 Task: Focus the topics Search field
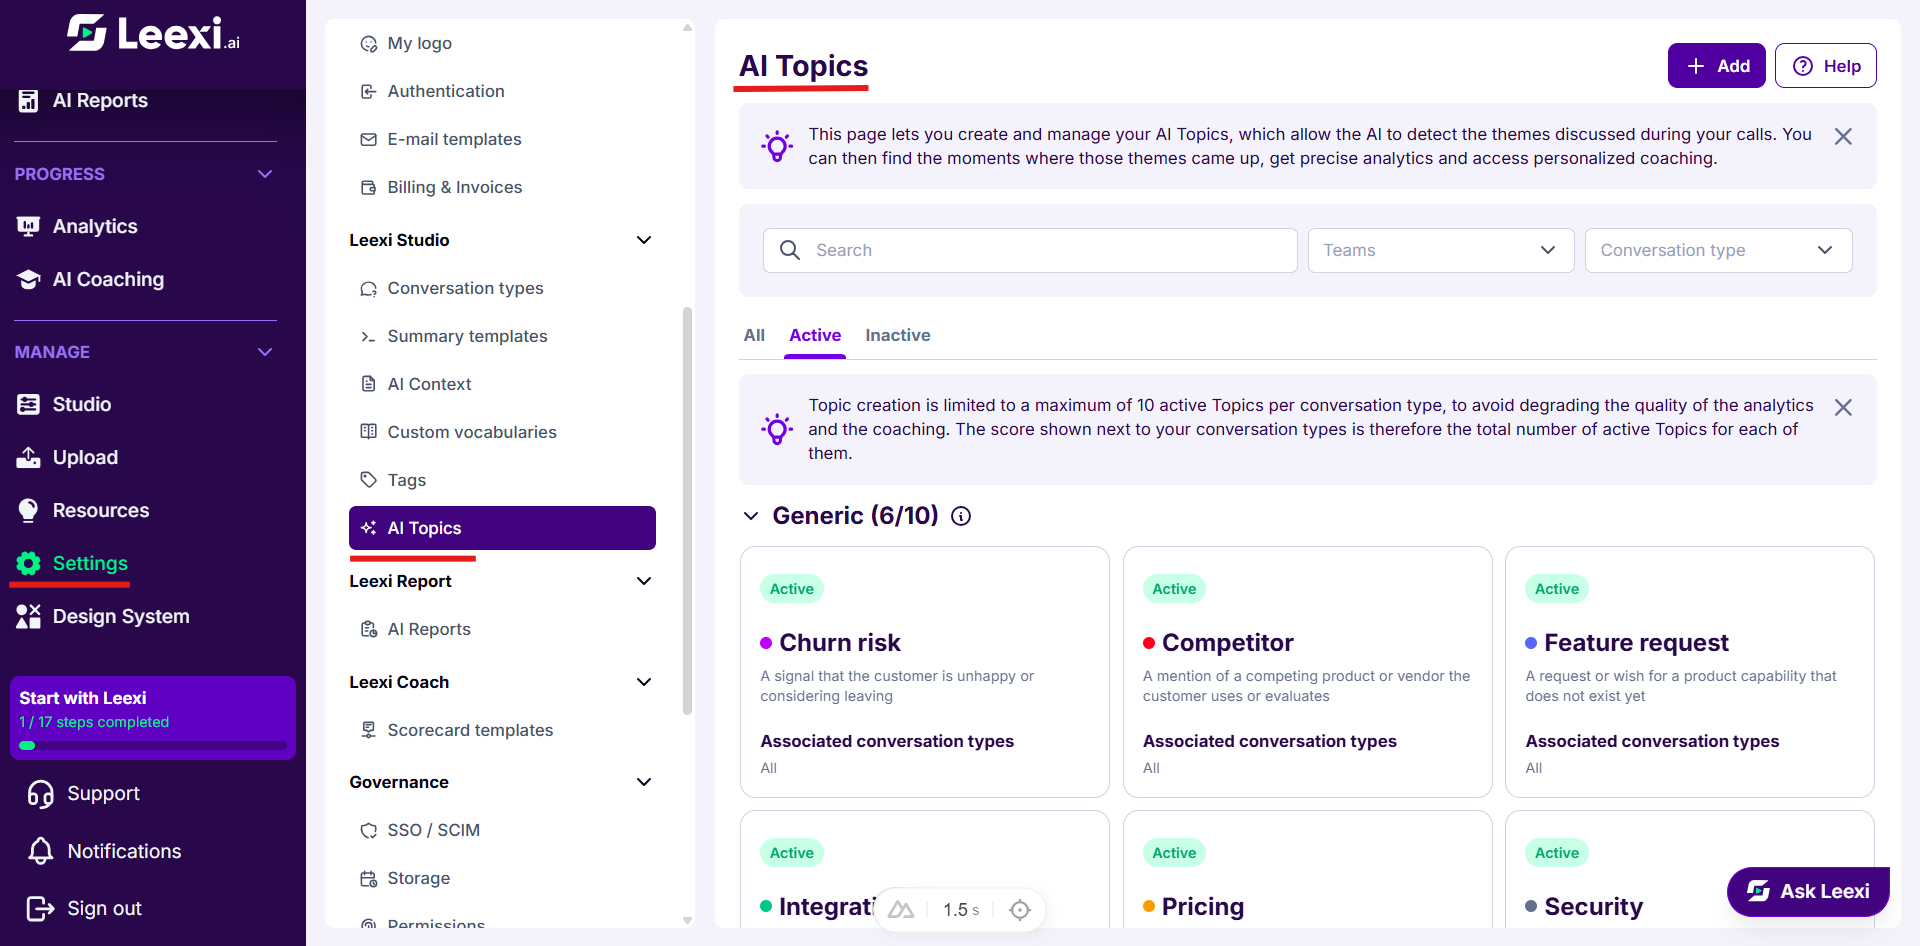(x=1030, y=250)
